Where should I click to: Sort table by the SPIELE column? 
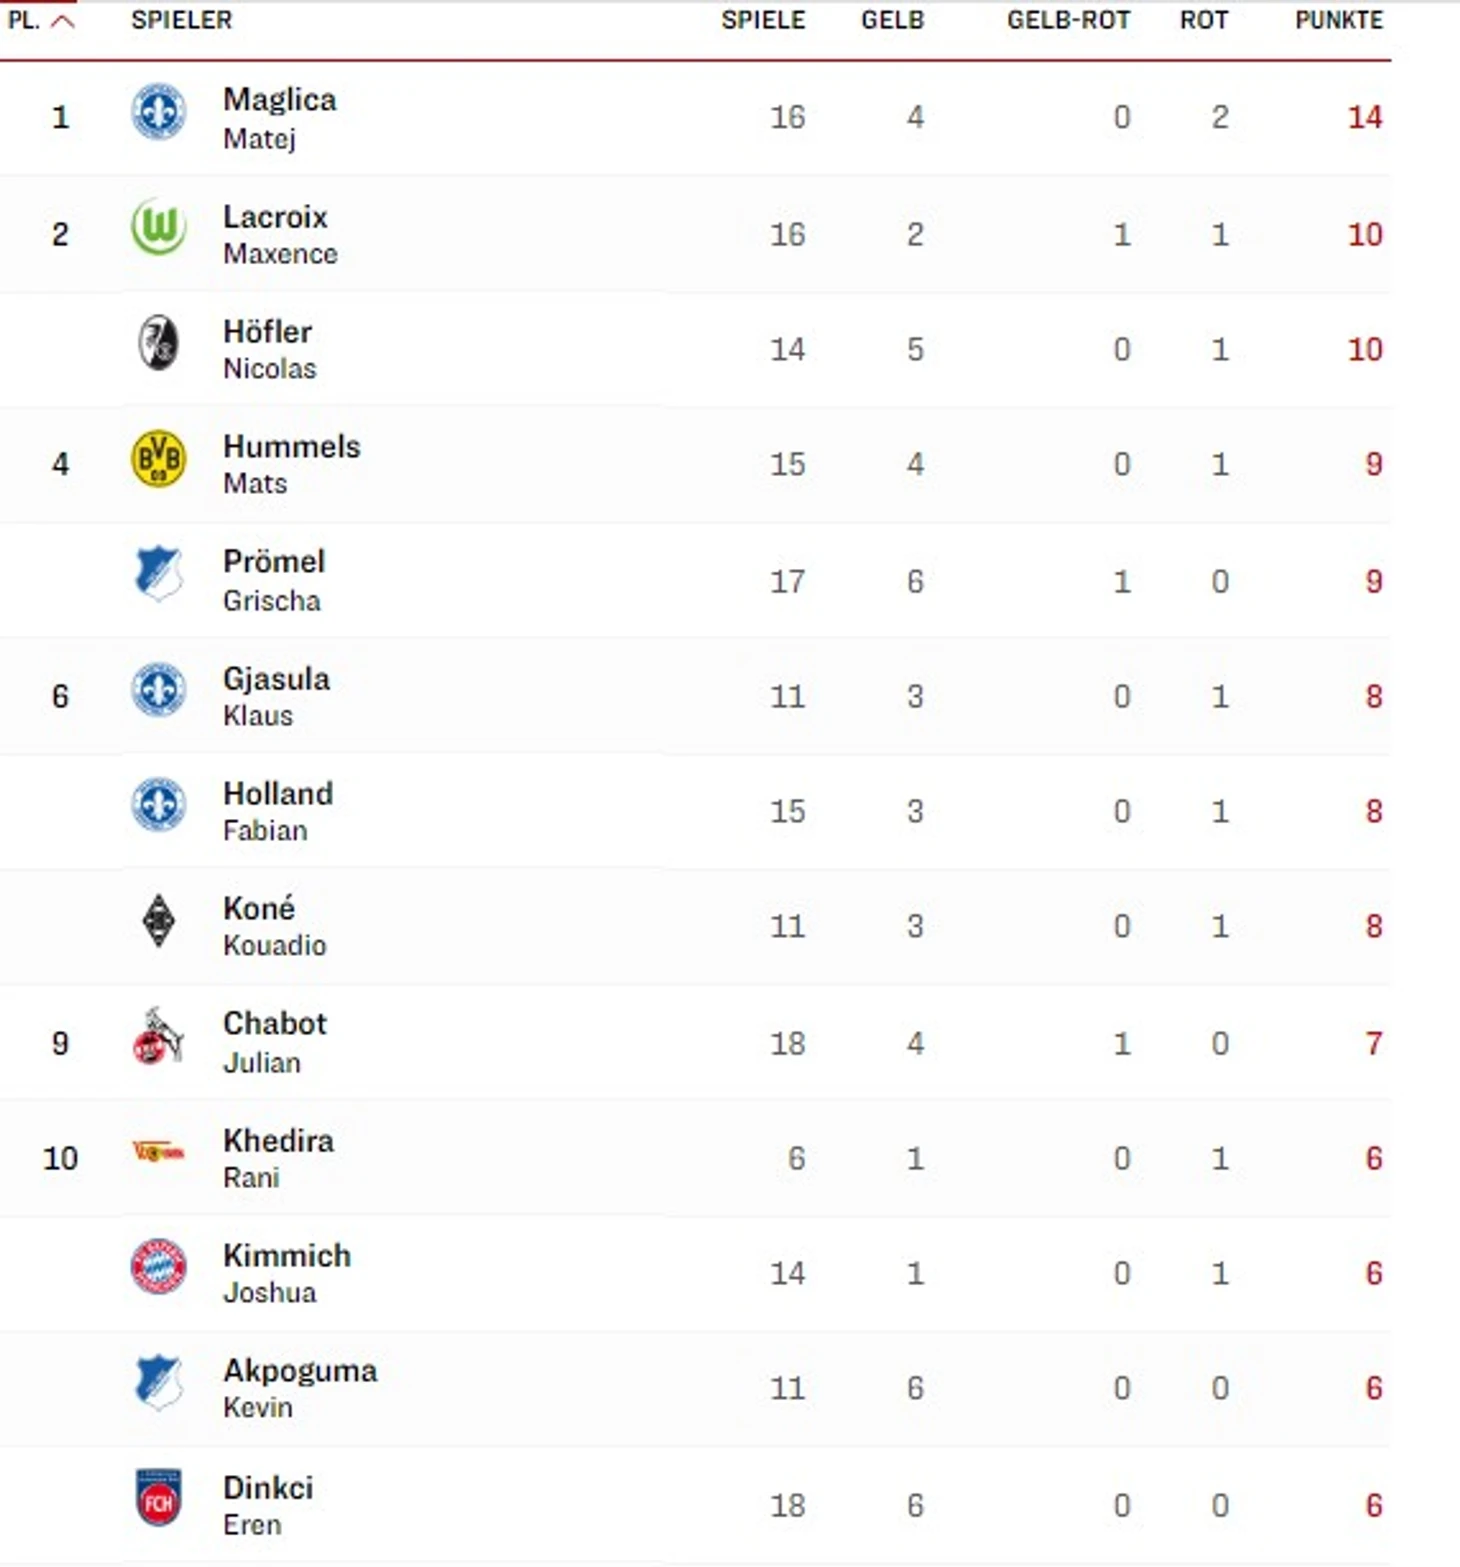(763, 20)
